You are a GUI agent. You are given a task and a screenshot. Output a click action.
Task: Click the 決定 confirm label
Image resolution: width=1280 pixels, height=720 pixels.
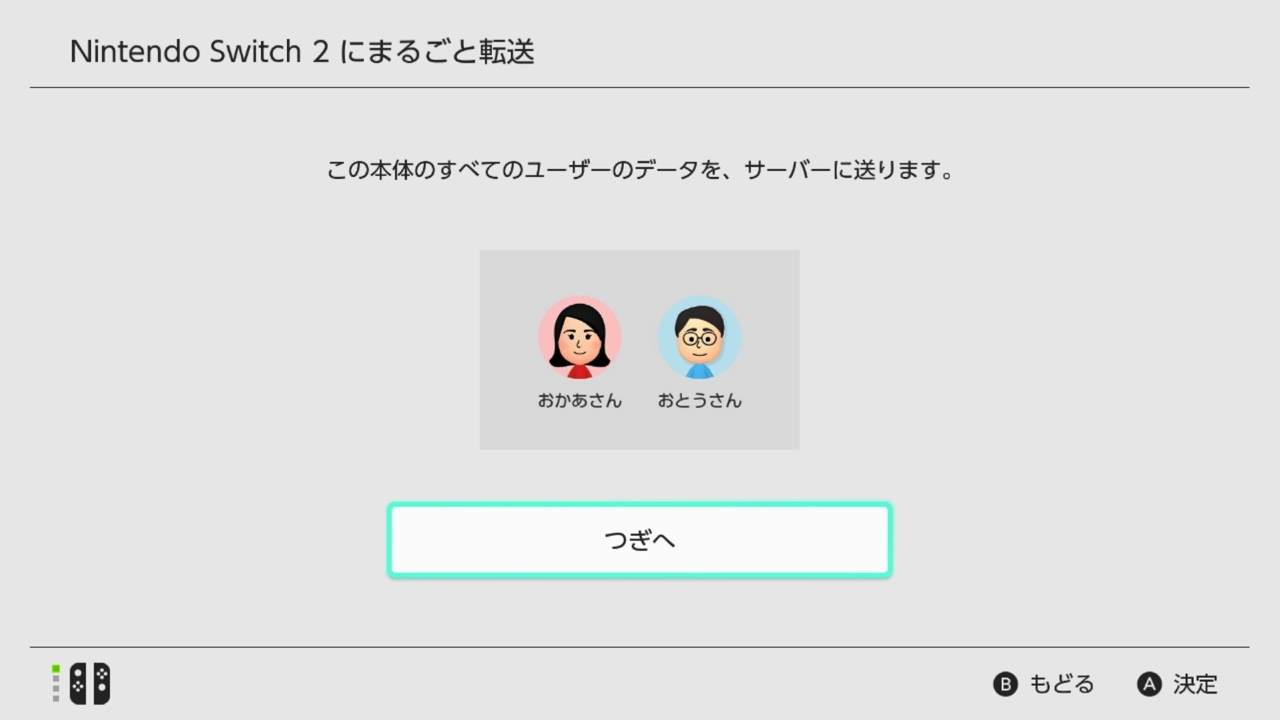click(x=1195, y=684)
